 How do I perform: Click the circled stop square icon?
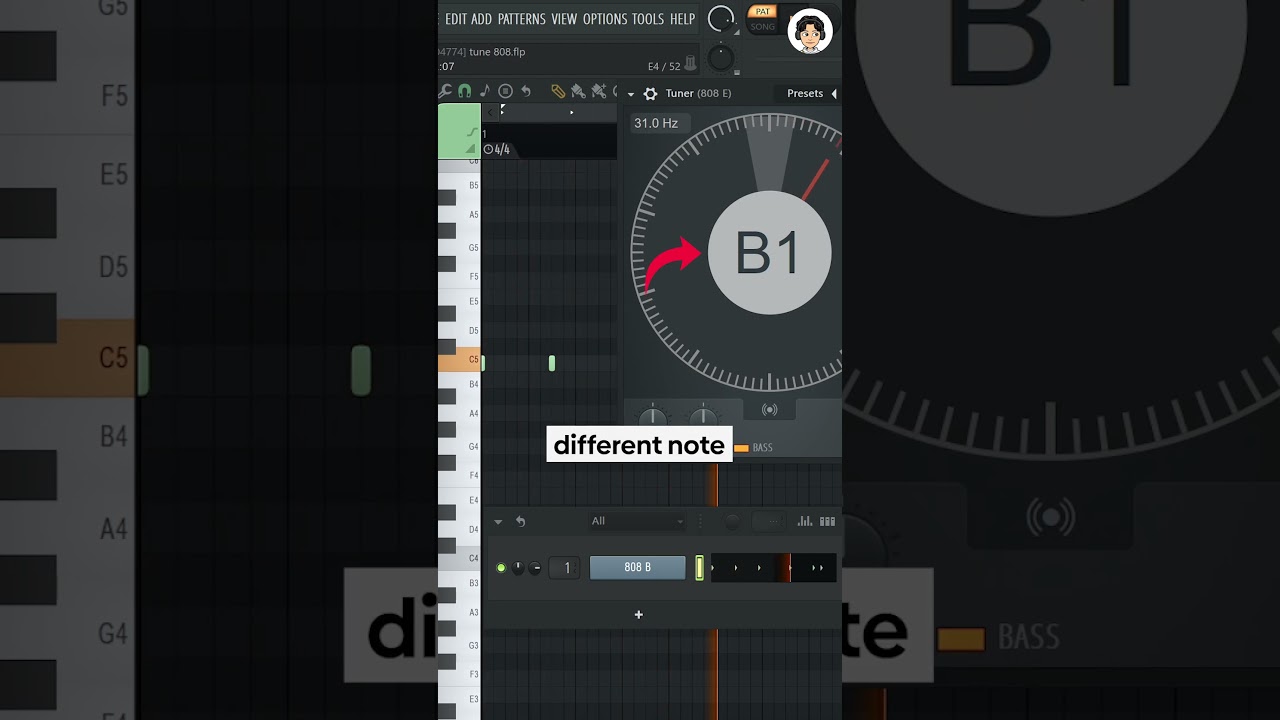pyautogui.click(x=505, y=91)
